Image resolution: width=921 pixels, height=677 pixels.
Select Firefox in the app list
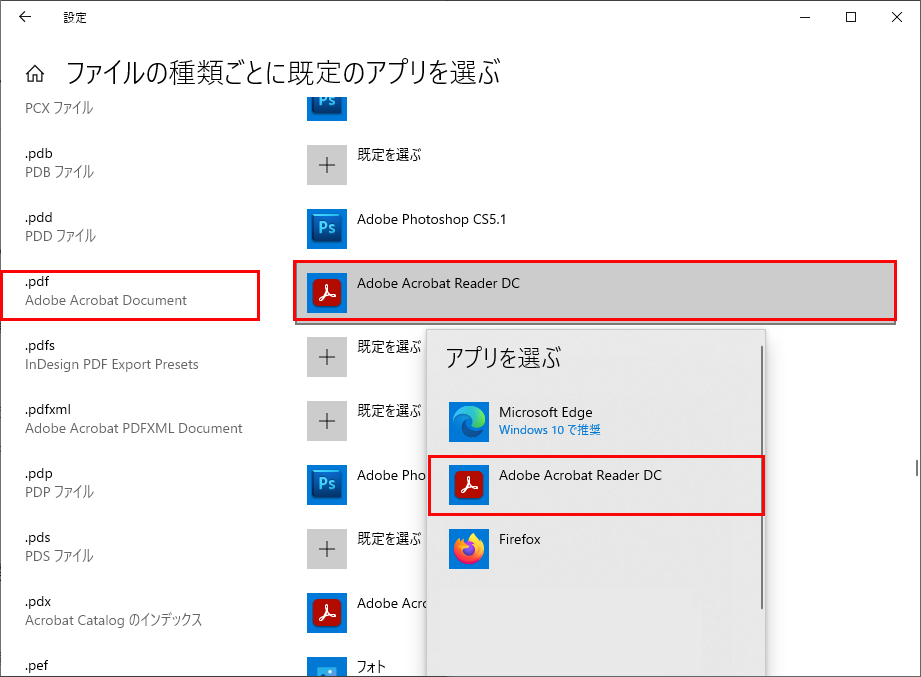(x=594, y=549)
